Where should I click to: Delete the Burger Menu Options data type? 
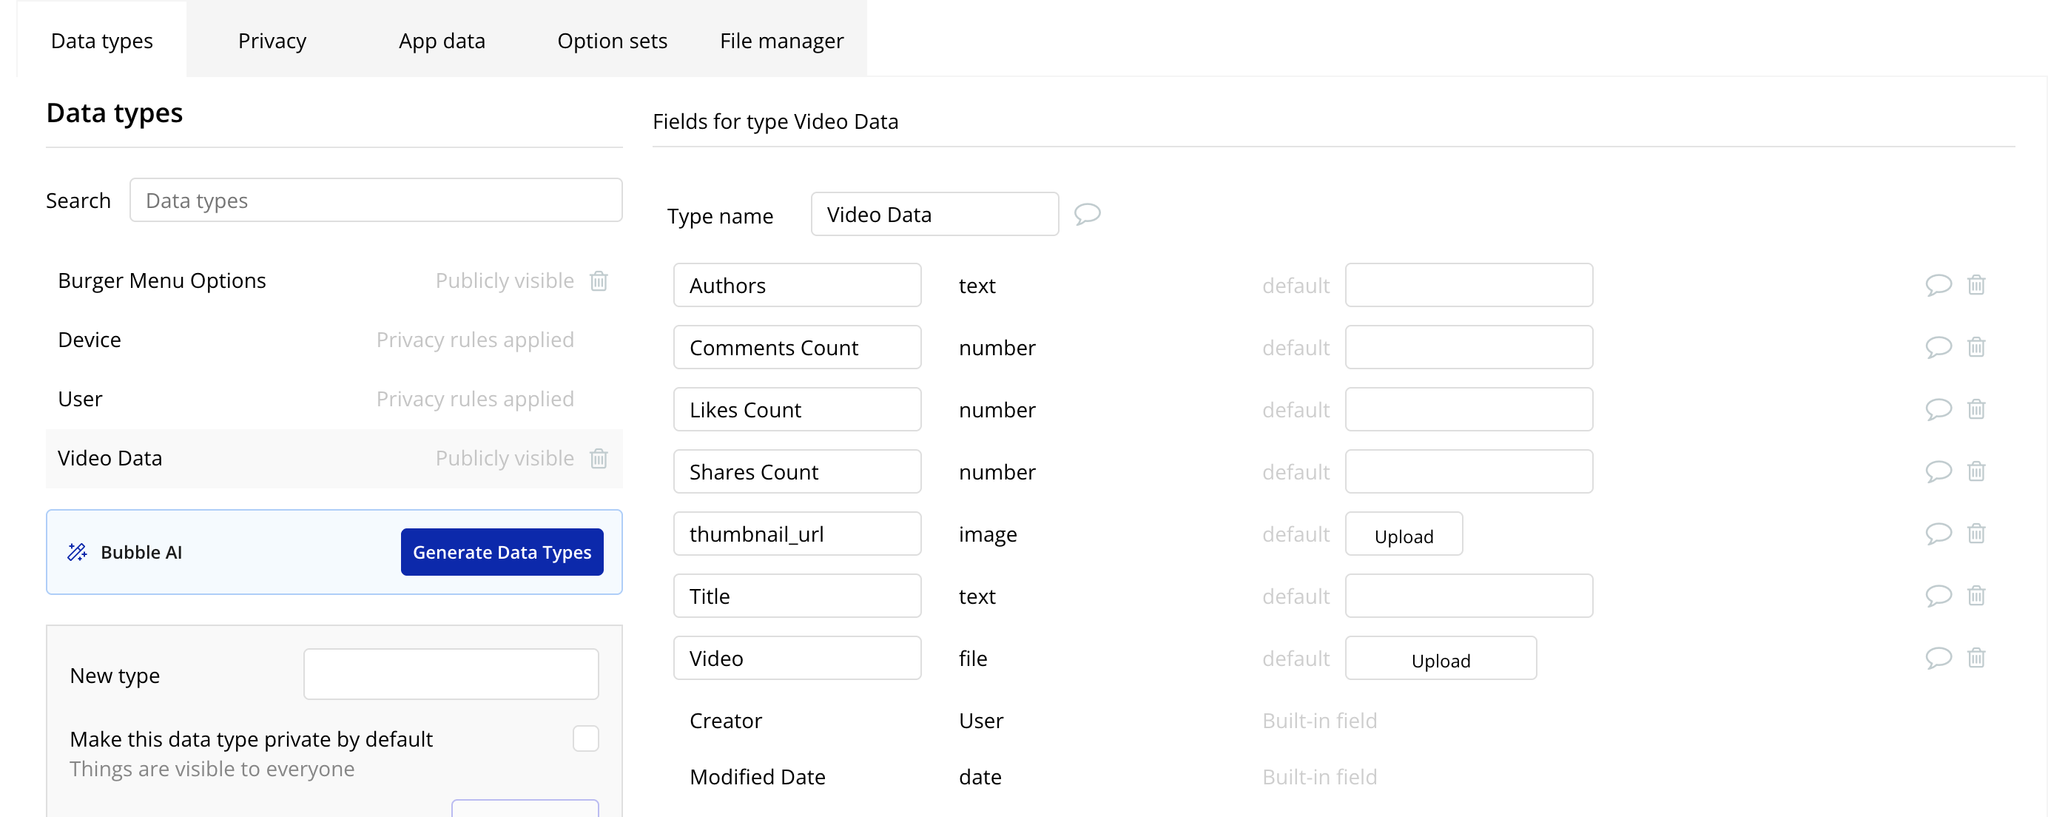598,281
